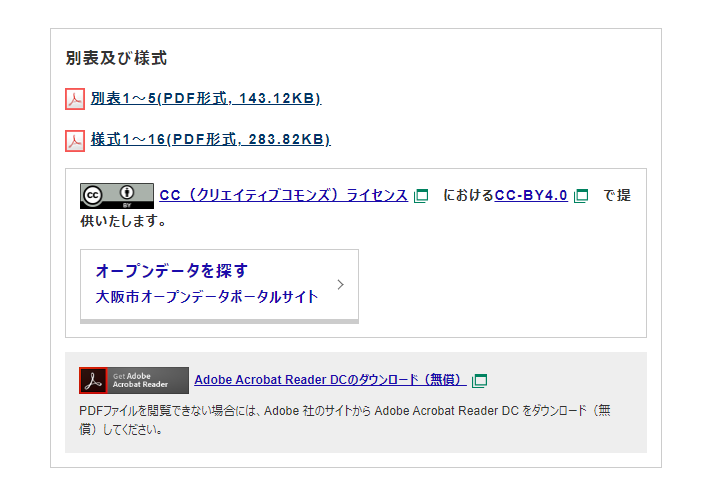Click the BY person symbol in license badge
This screenshot has width=722, height=486.
coord(128,193)
